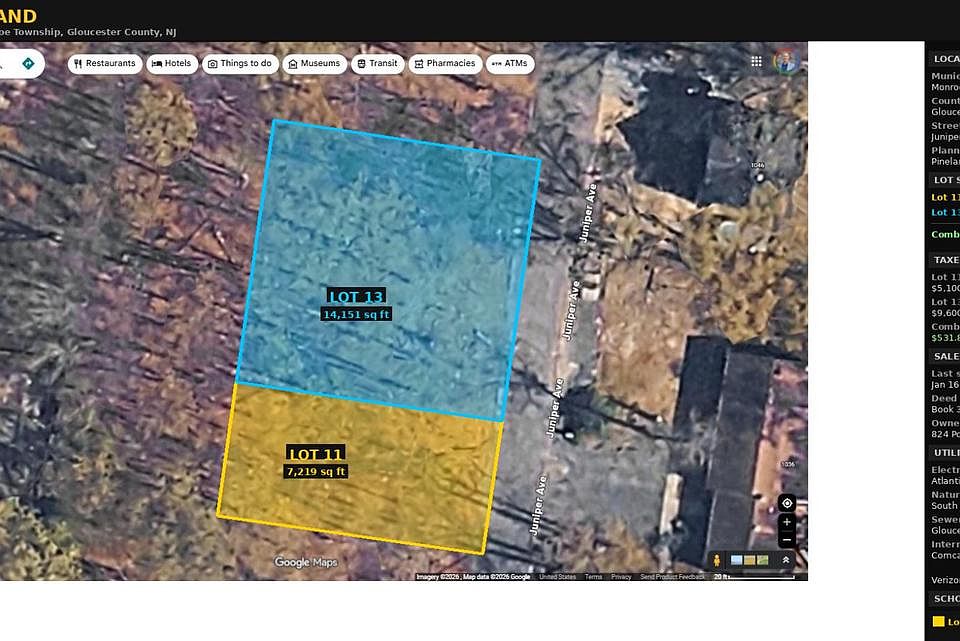Screen dimensions: 960x641
Task: Select the Pharmacies category chip
Action: 445,64
